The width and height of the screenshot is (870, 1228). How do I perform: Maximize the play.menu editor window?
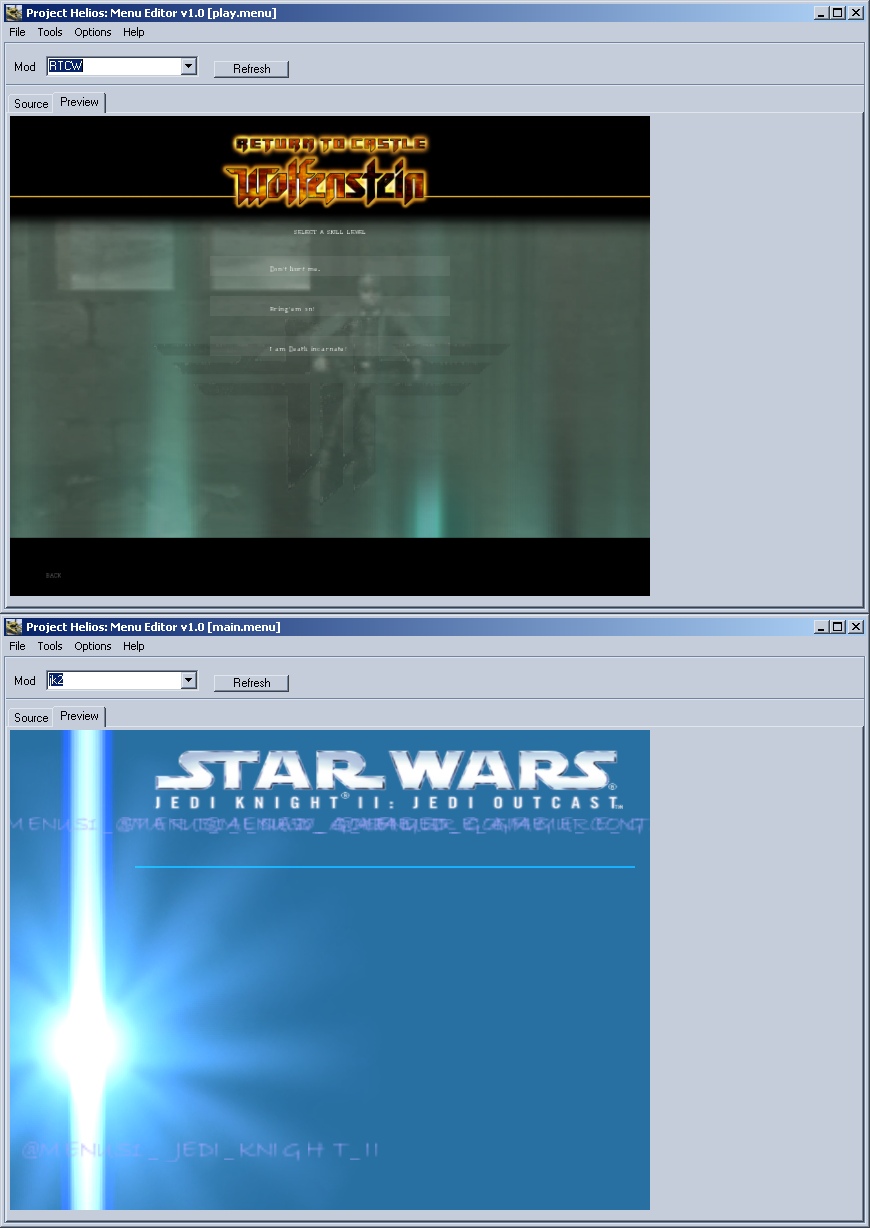(837, 13)
